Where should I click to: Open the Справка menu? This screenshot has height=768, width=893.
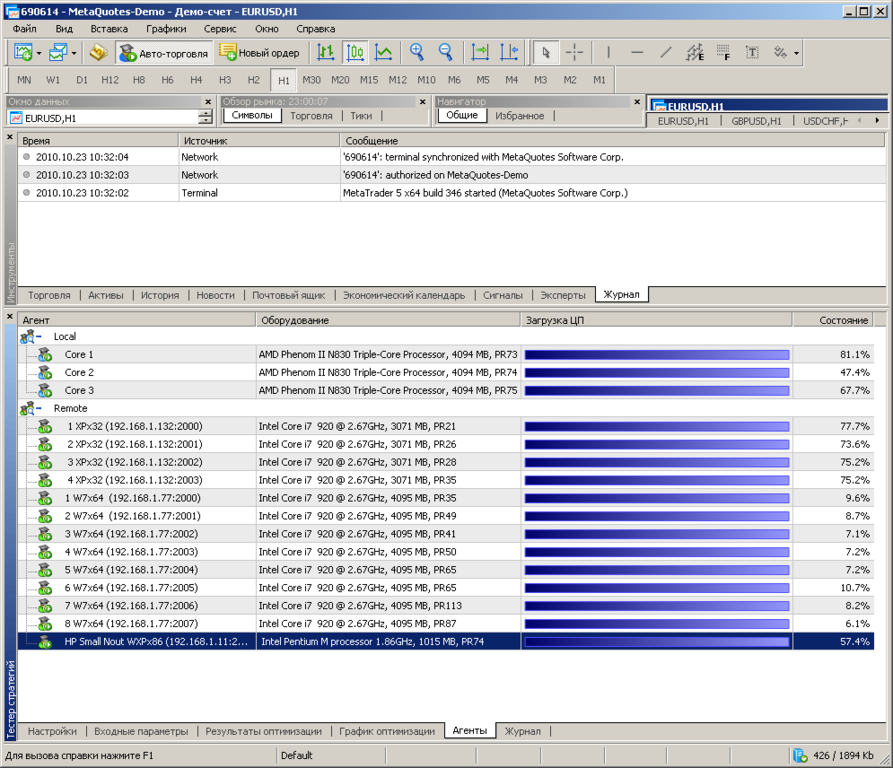pyautogui.click(x=316, y=29)
